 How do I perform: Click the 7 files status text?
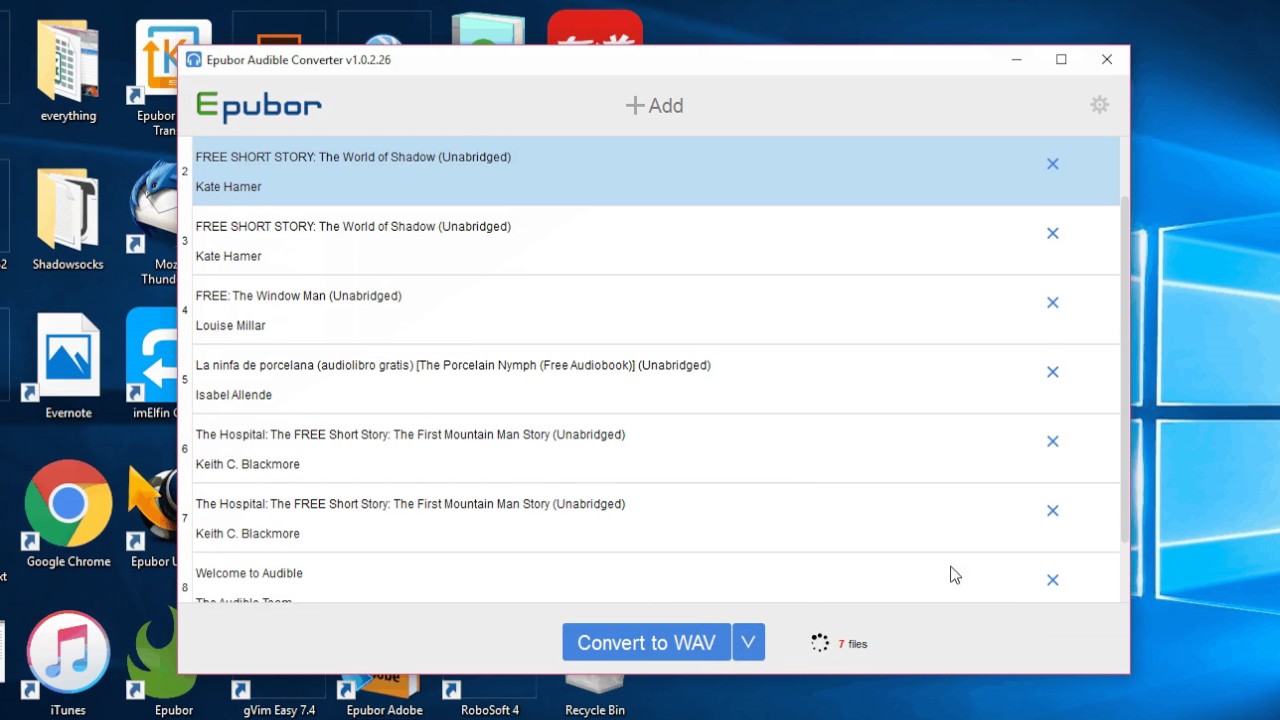pyautogui.click(x=853, y=644)
